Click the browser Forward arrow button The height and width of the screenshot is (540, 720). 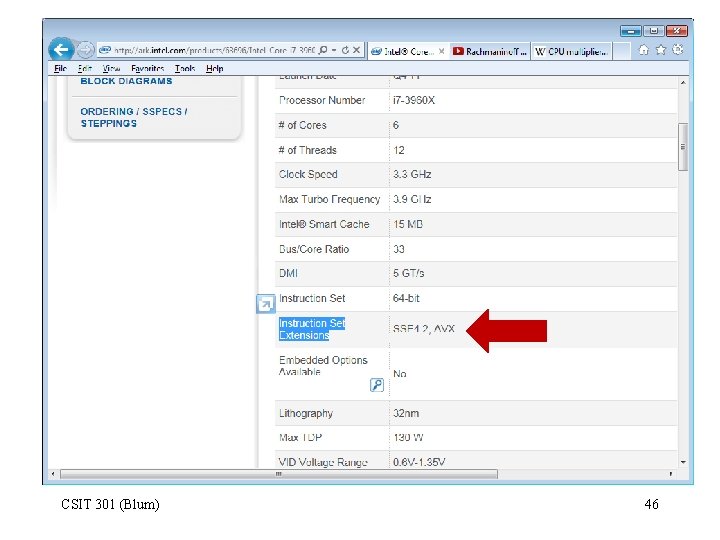click(85, 50)
